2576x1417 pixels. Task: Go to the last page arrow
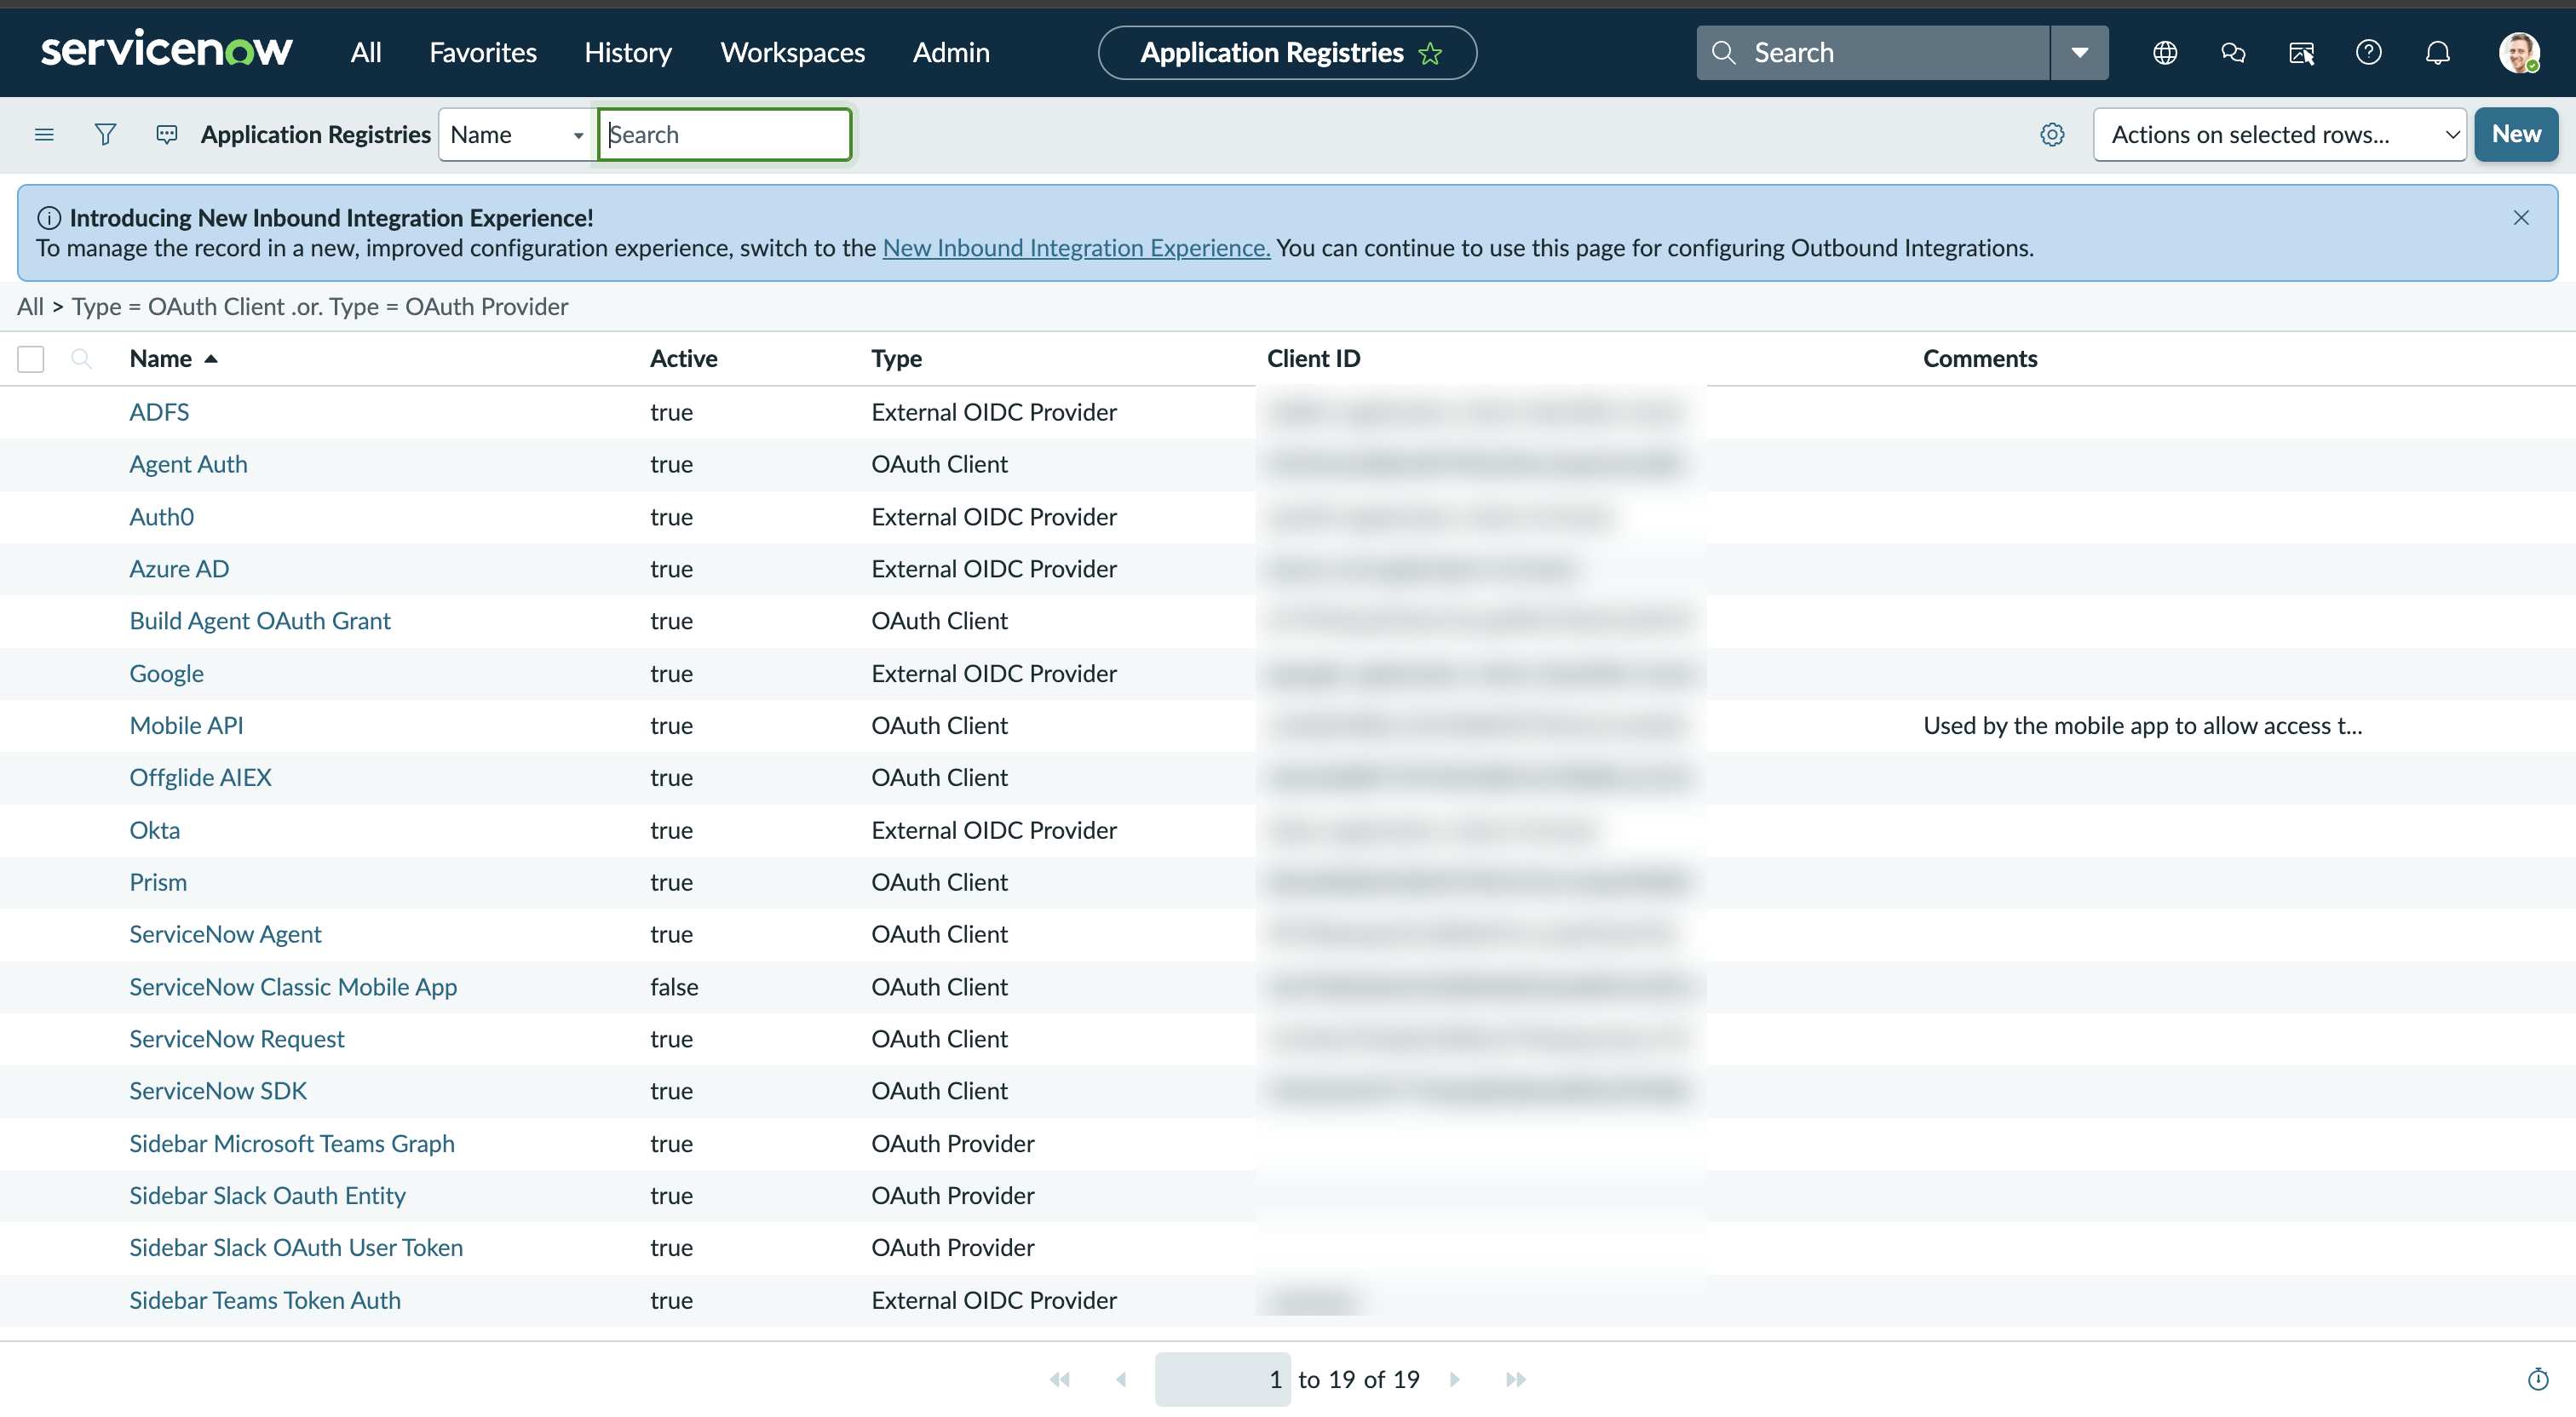[1516, 1379]
